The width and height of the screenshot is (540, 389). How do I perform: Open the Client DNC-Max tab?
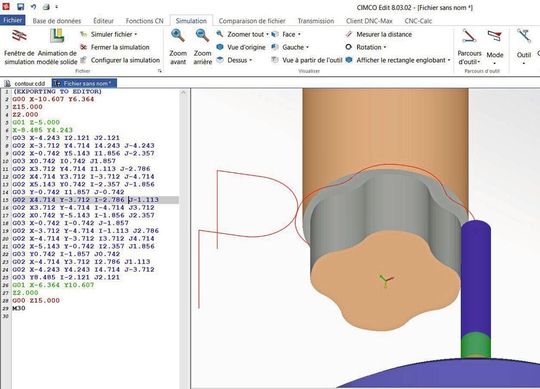(369, 21)
